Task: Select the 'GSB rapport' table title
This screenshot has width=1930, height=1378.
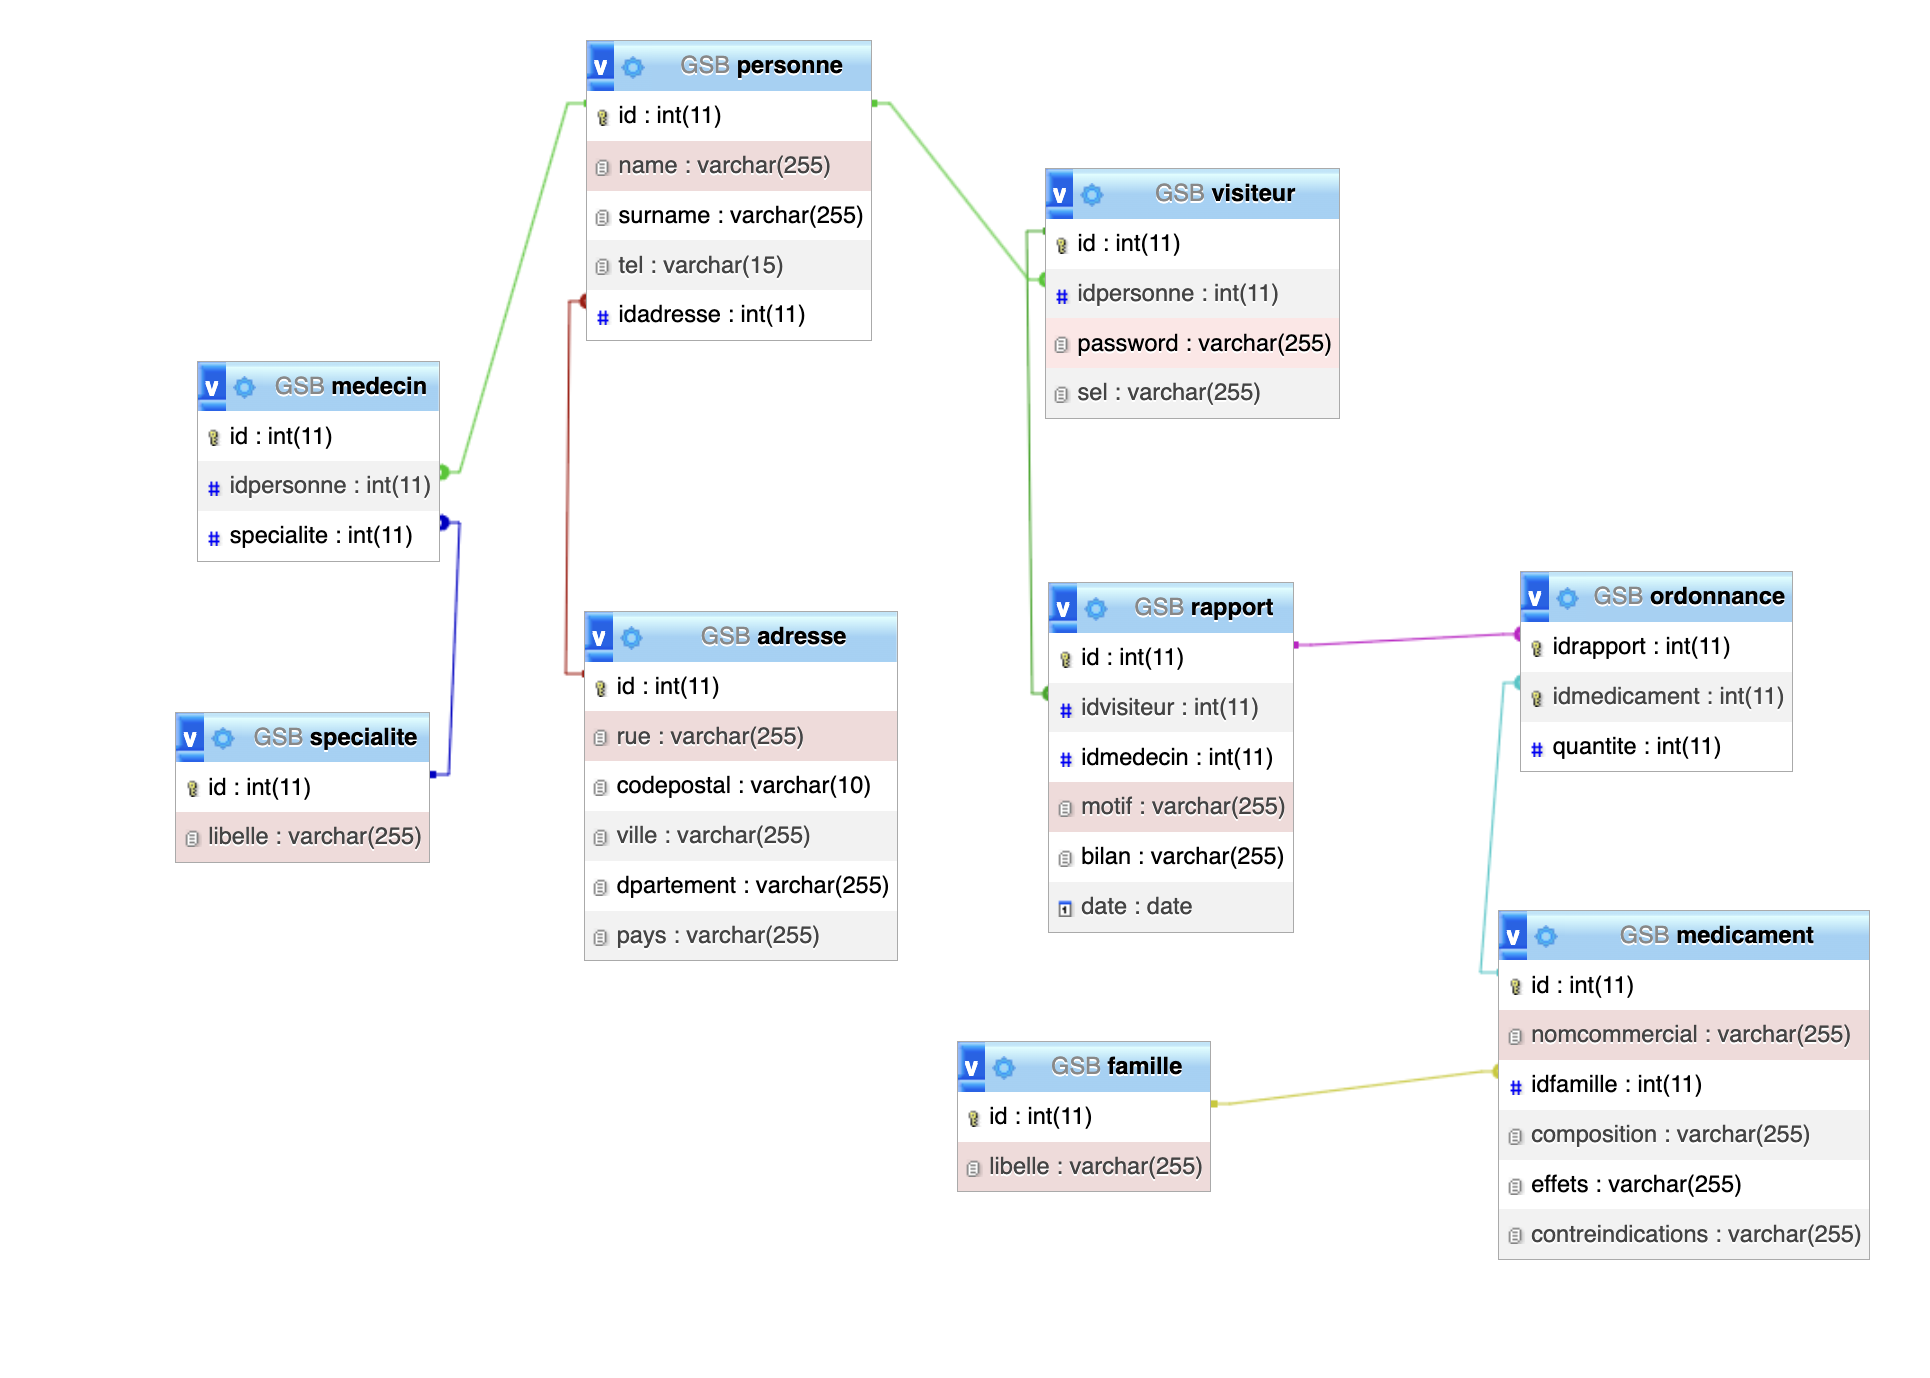Action: pyautogui.click(x=1203, y=607)
